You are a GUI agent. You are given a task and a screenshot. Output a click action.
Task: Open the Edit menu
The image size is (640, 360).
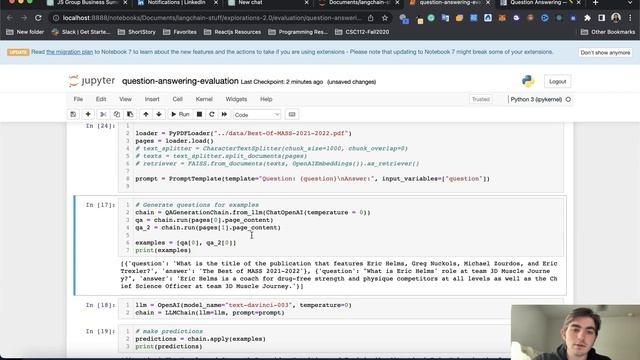tap(101, 99)
